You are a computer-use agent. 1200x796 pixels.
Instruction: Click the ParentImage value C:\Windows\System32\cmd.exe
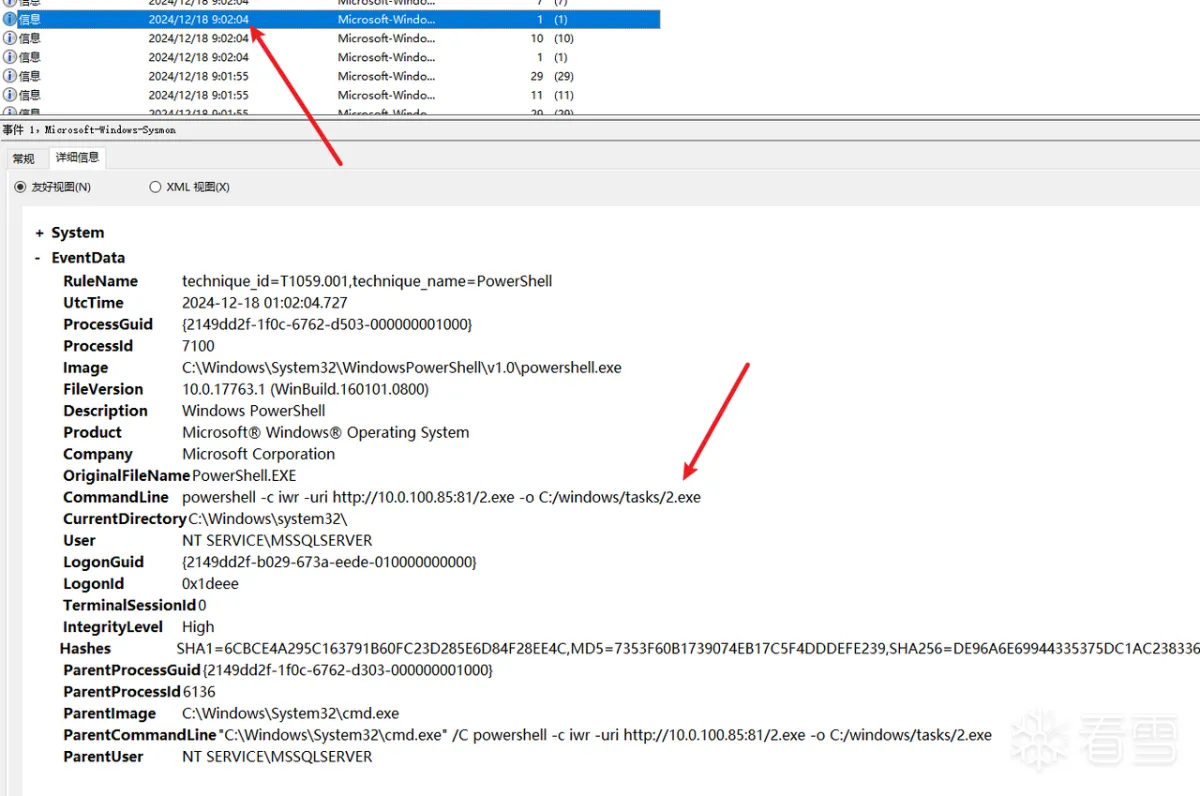click(x=290, y=714)
